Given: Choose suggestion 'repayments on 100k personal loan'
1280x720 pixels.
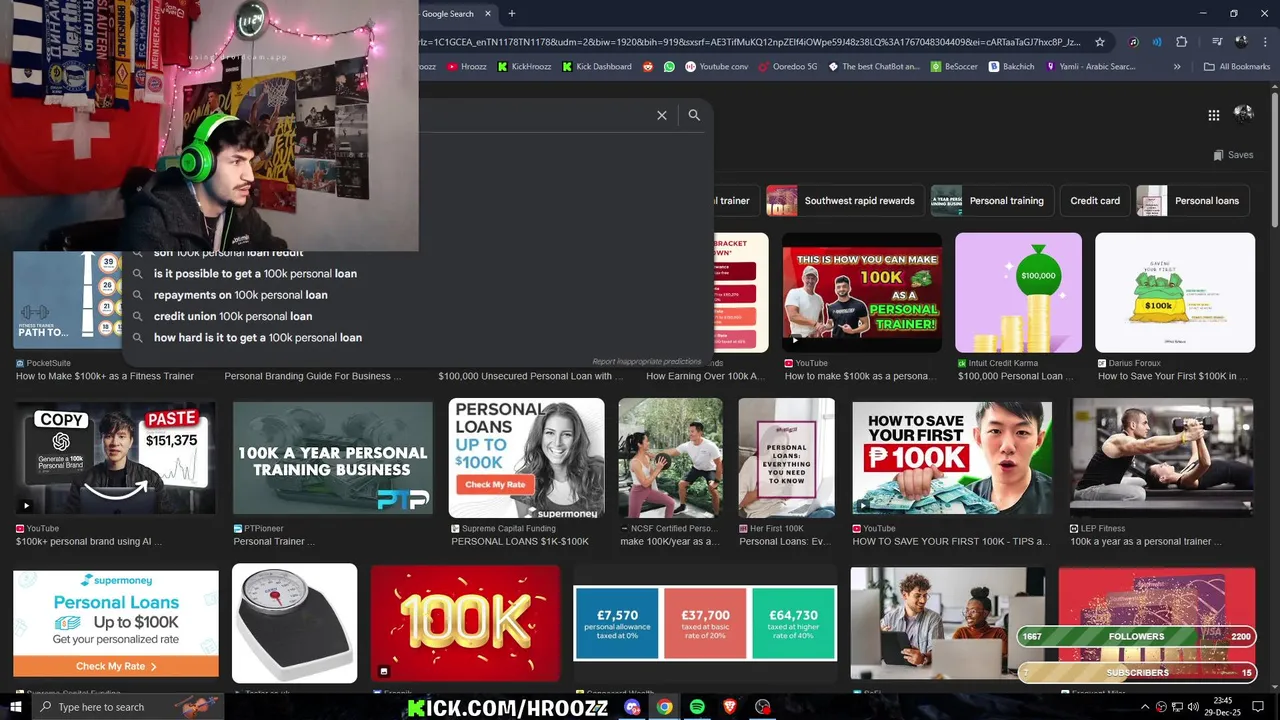Looking at the screenshot, I should [x=241, y=295].
